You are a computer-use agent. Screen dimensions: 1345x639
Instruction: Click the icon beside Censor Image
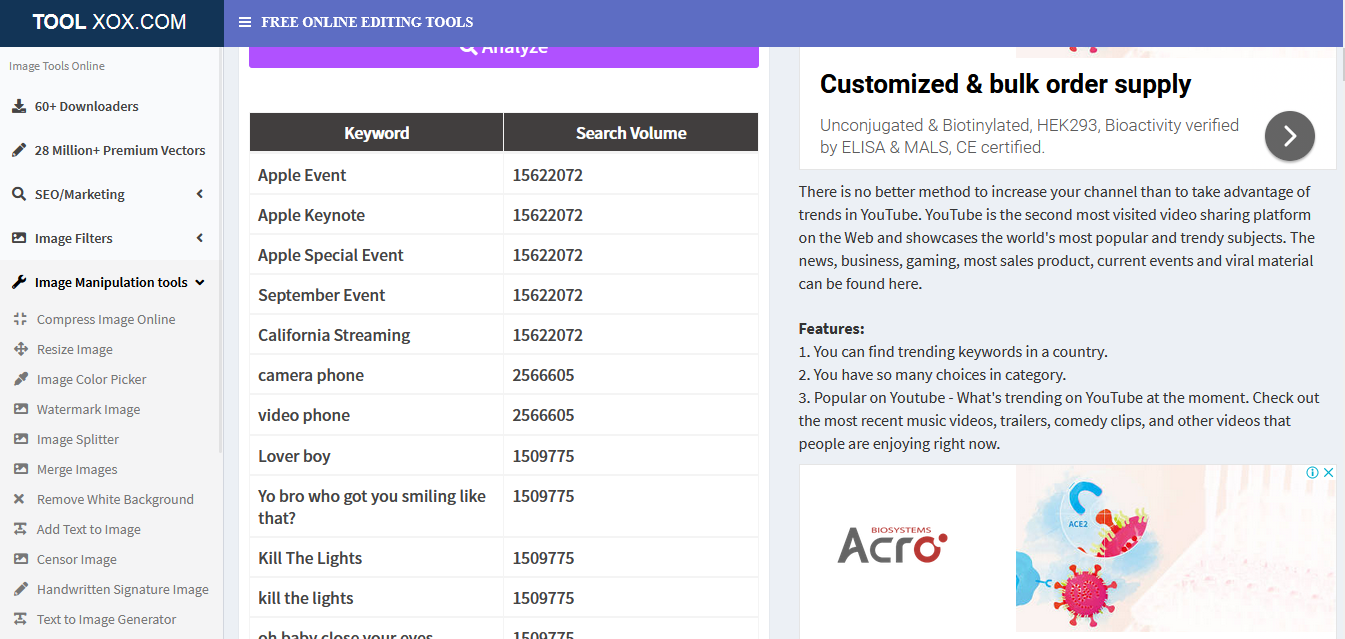[20, 559]
